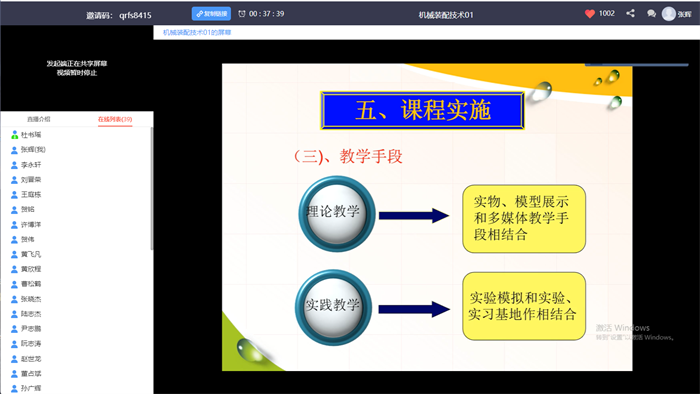Click the red heading (三)、教学手段

(348, 157)
